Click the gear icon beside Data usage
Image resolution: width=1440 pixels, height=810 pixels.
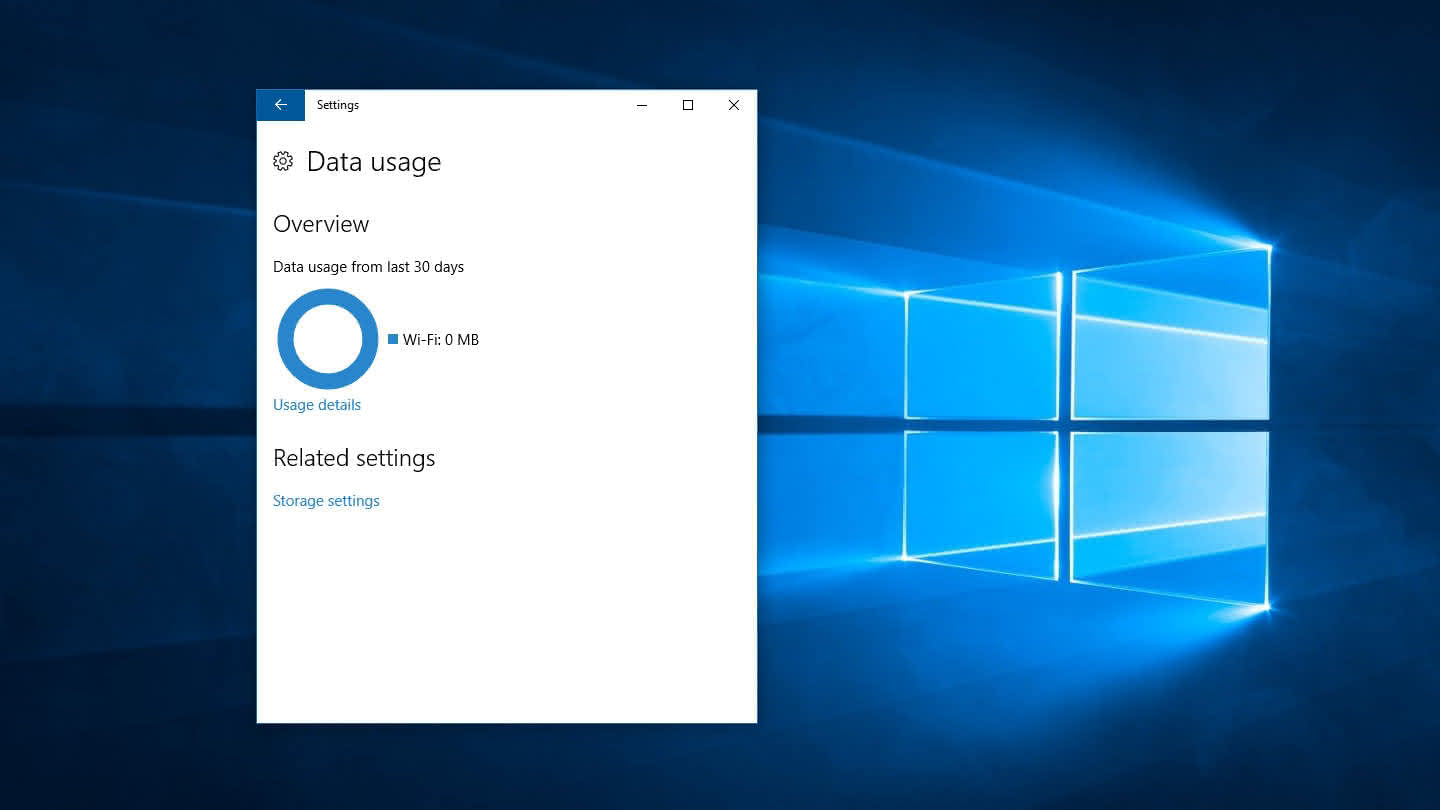(283, 161)
